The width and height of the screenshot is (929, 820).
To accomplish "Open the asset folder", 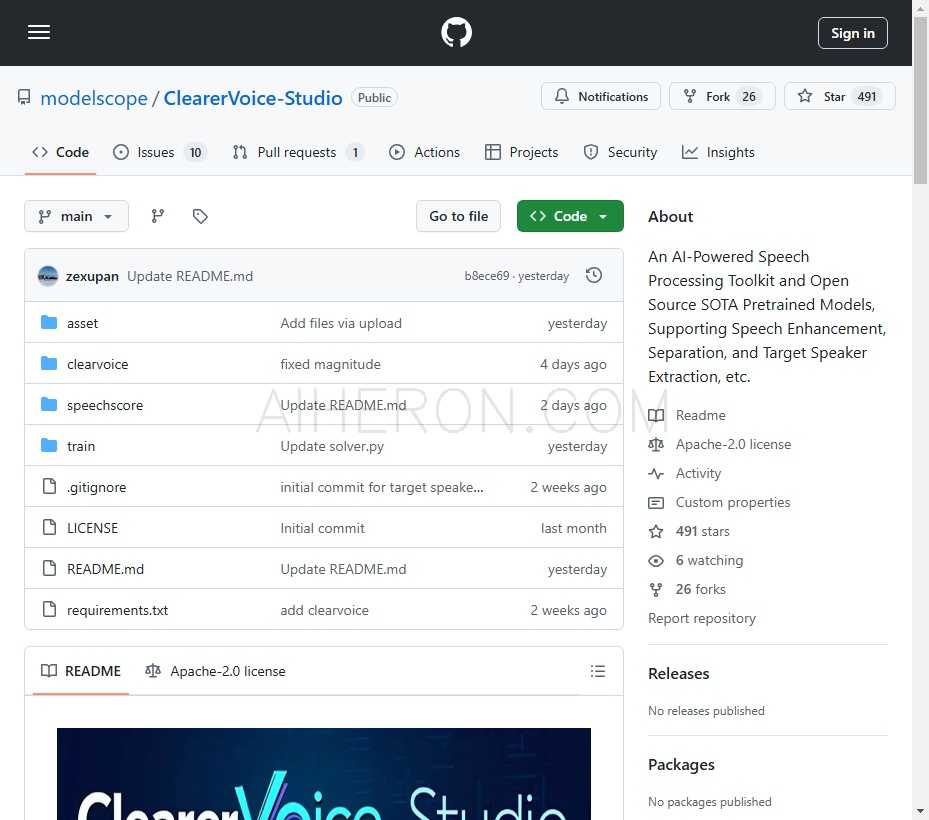I will click(x=82, y=323).
